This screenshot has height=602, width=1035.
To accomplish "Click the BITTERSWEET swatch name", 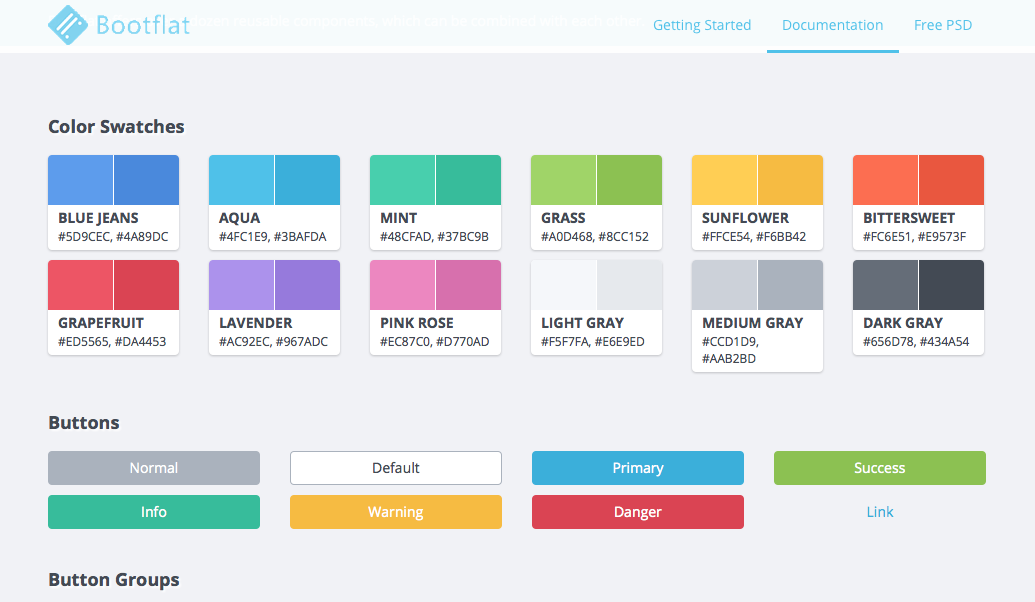I will pos(909,218).
